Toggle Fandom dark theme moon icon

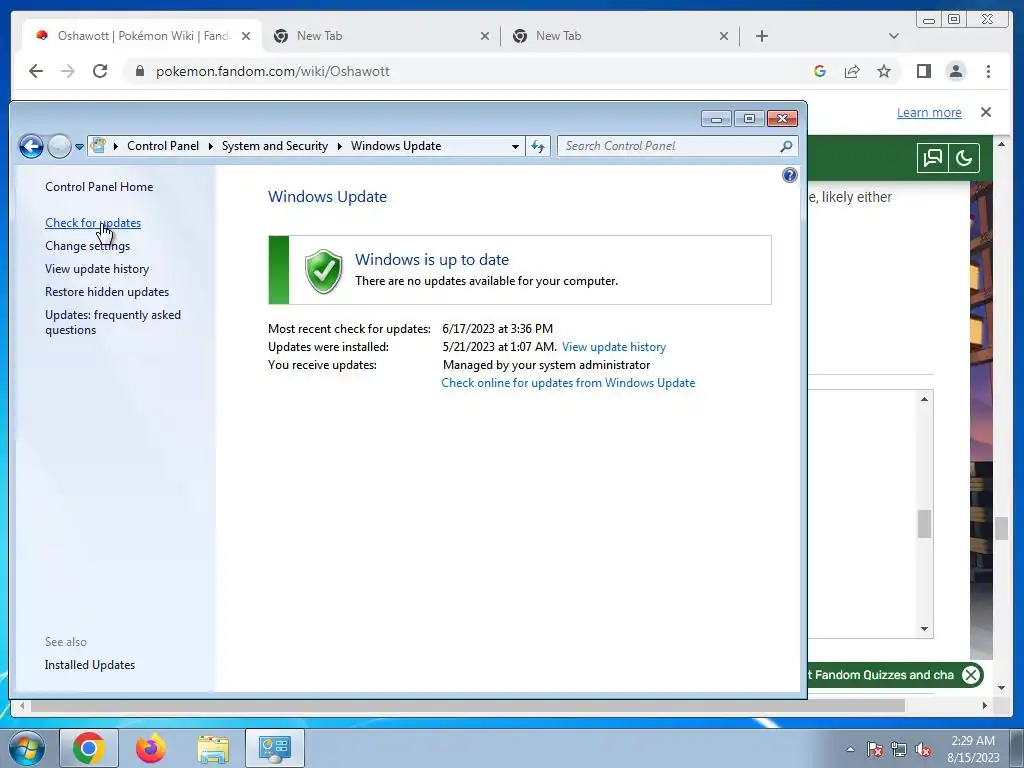[964, 158]
